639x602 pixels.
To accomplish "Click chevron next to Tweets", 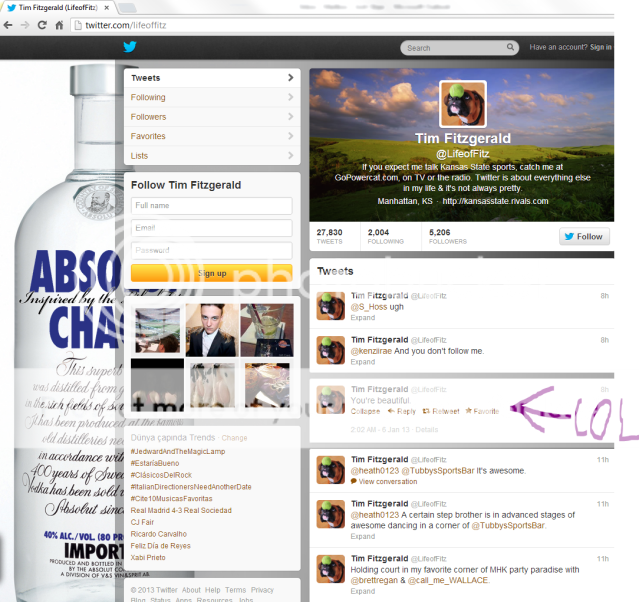I will 291,77.
